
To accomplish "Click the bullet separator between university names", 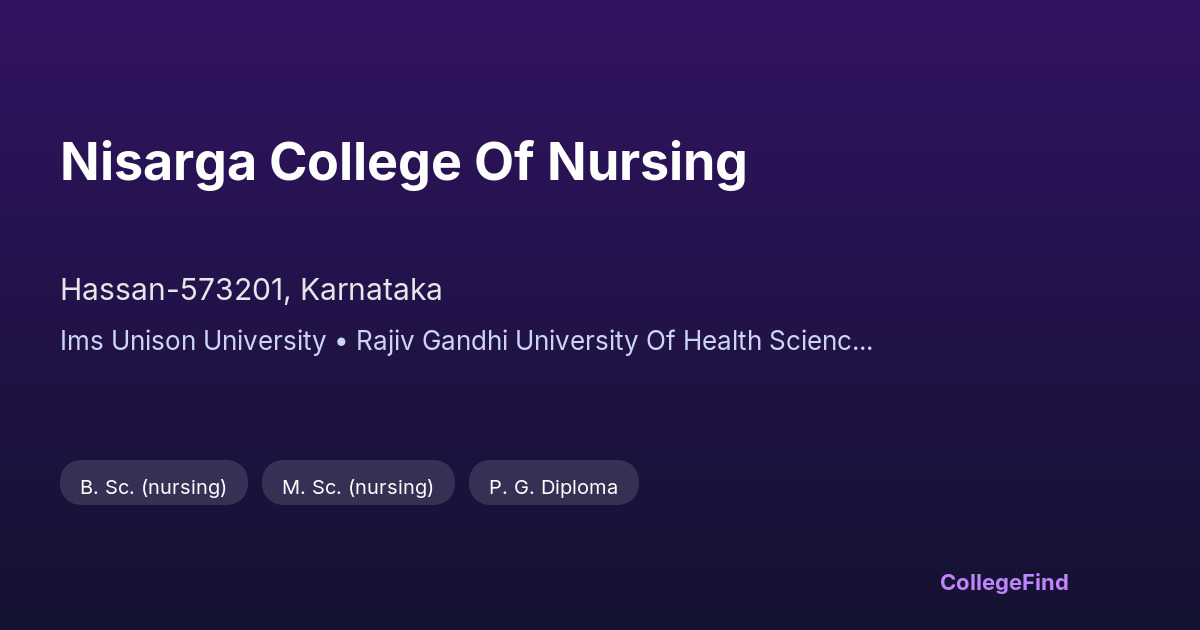I will pyautogui.click(x=341, y=342).
